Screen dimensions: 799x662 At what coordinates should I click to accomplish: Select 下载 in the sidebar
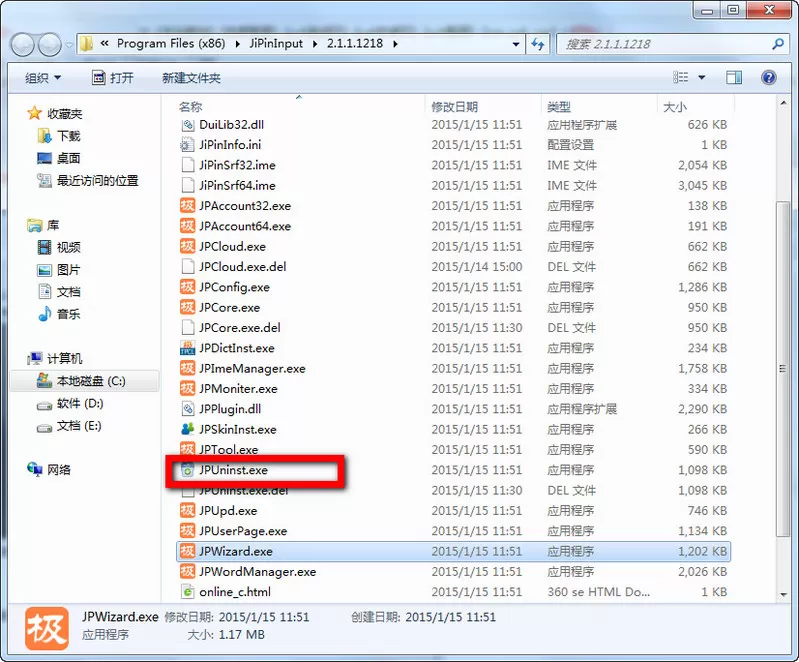coord(68,136)
